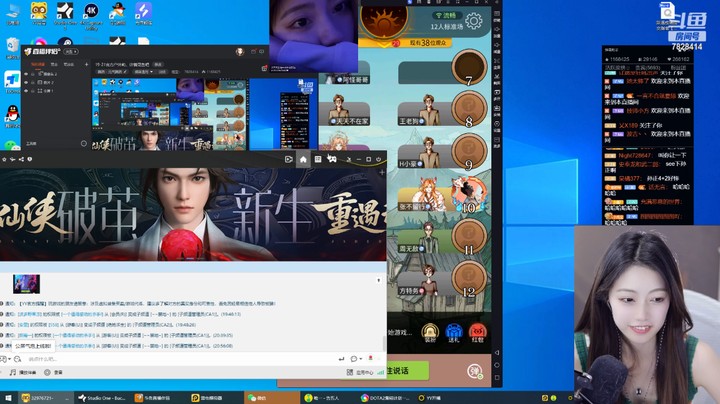Click the gift box icon in streaming app

264,68
